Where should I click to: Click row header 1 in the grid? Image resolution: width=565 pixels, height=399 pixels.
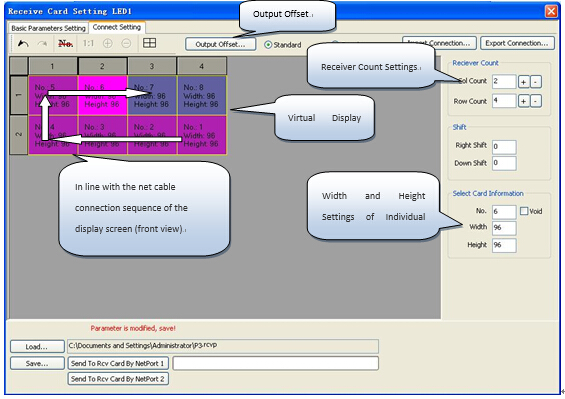click(x=19, y=96)
